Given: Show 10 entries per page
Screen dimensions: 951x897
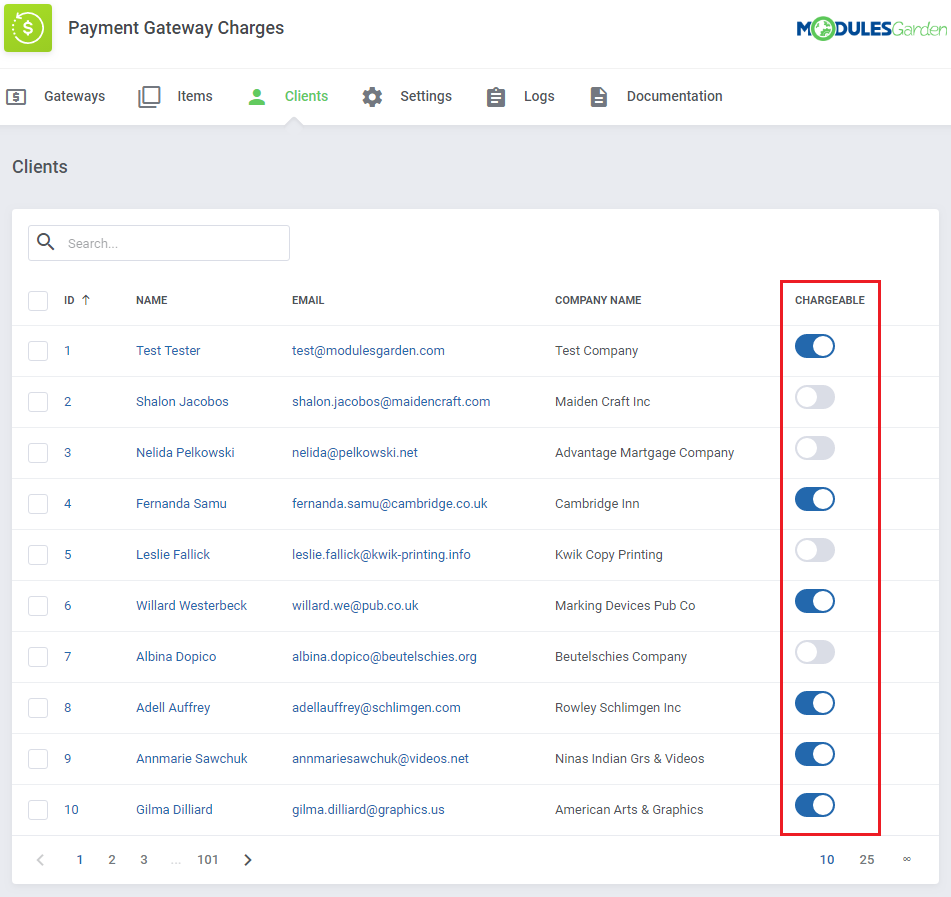Looking at the screenshot, I should (x=827, y=859).
